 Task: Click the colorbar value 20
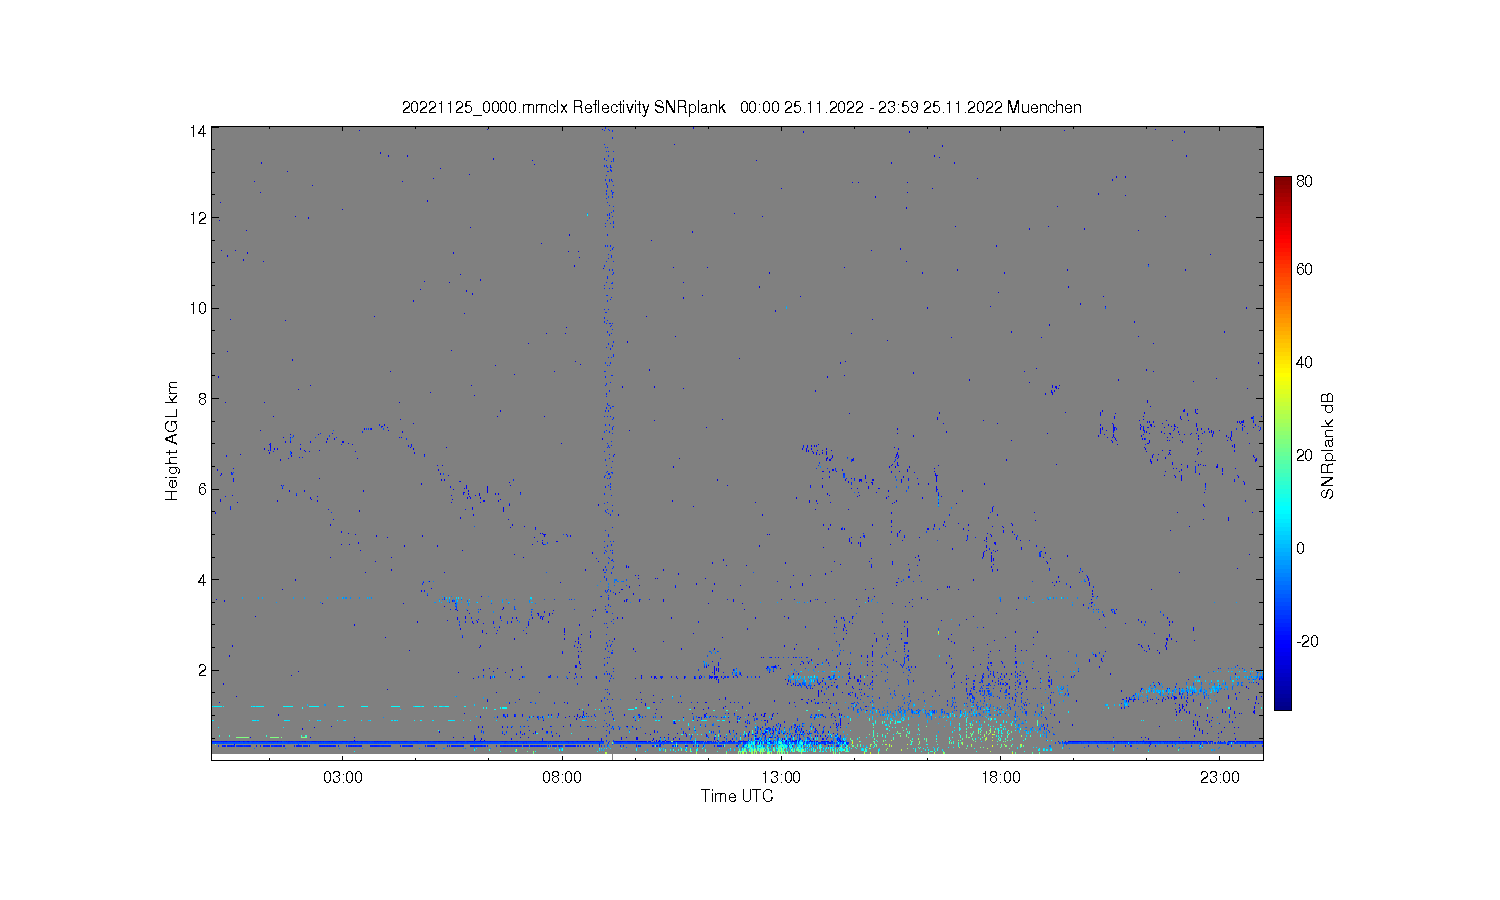1304,455
